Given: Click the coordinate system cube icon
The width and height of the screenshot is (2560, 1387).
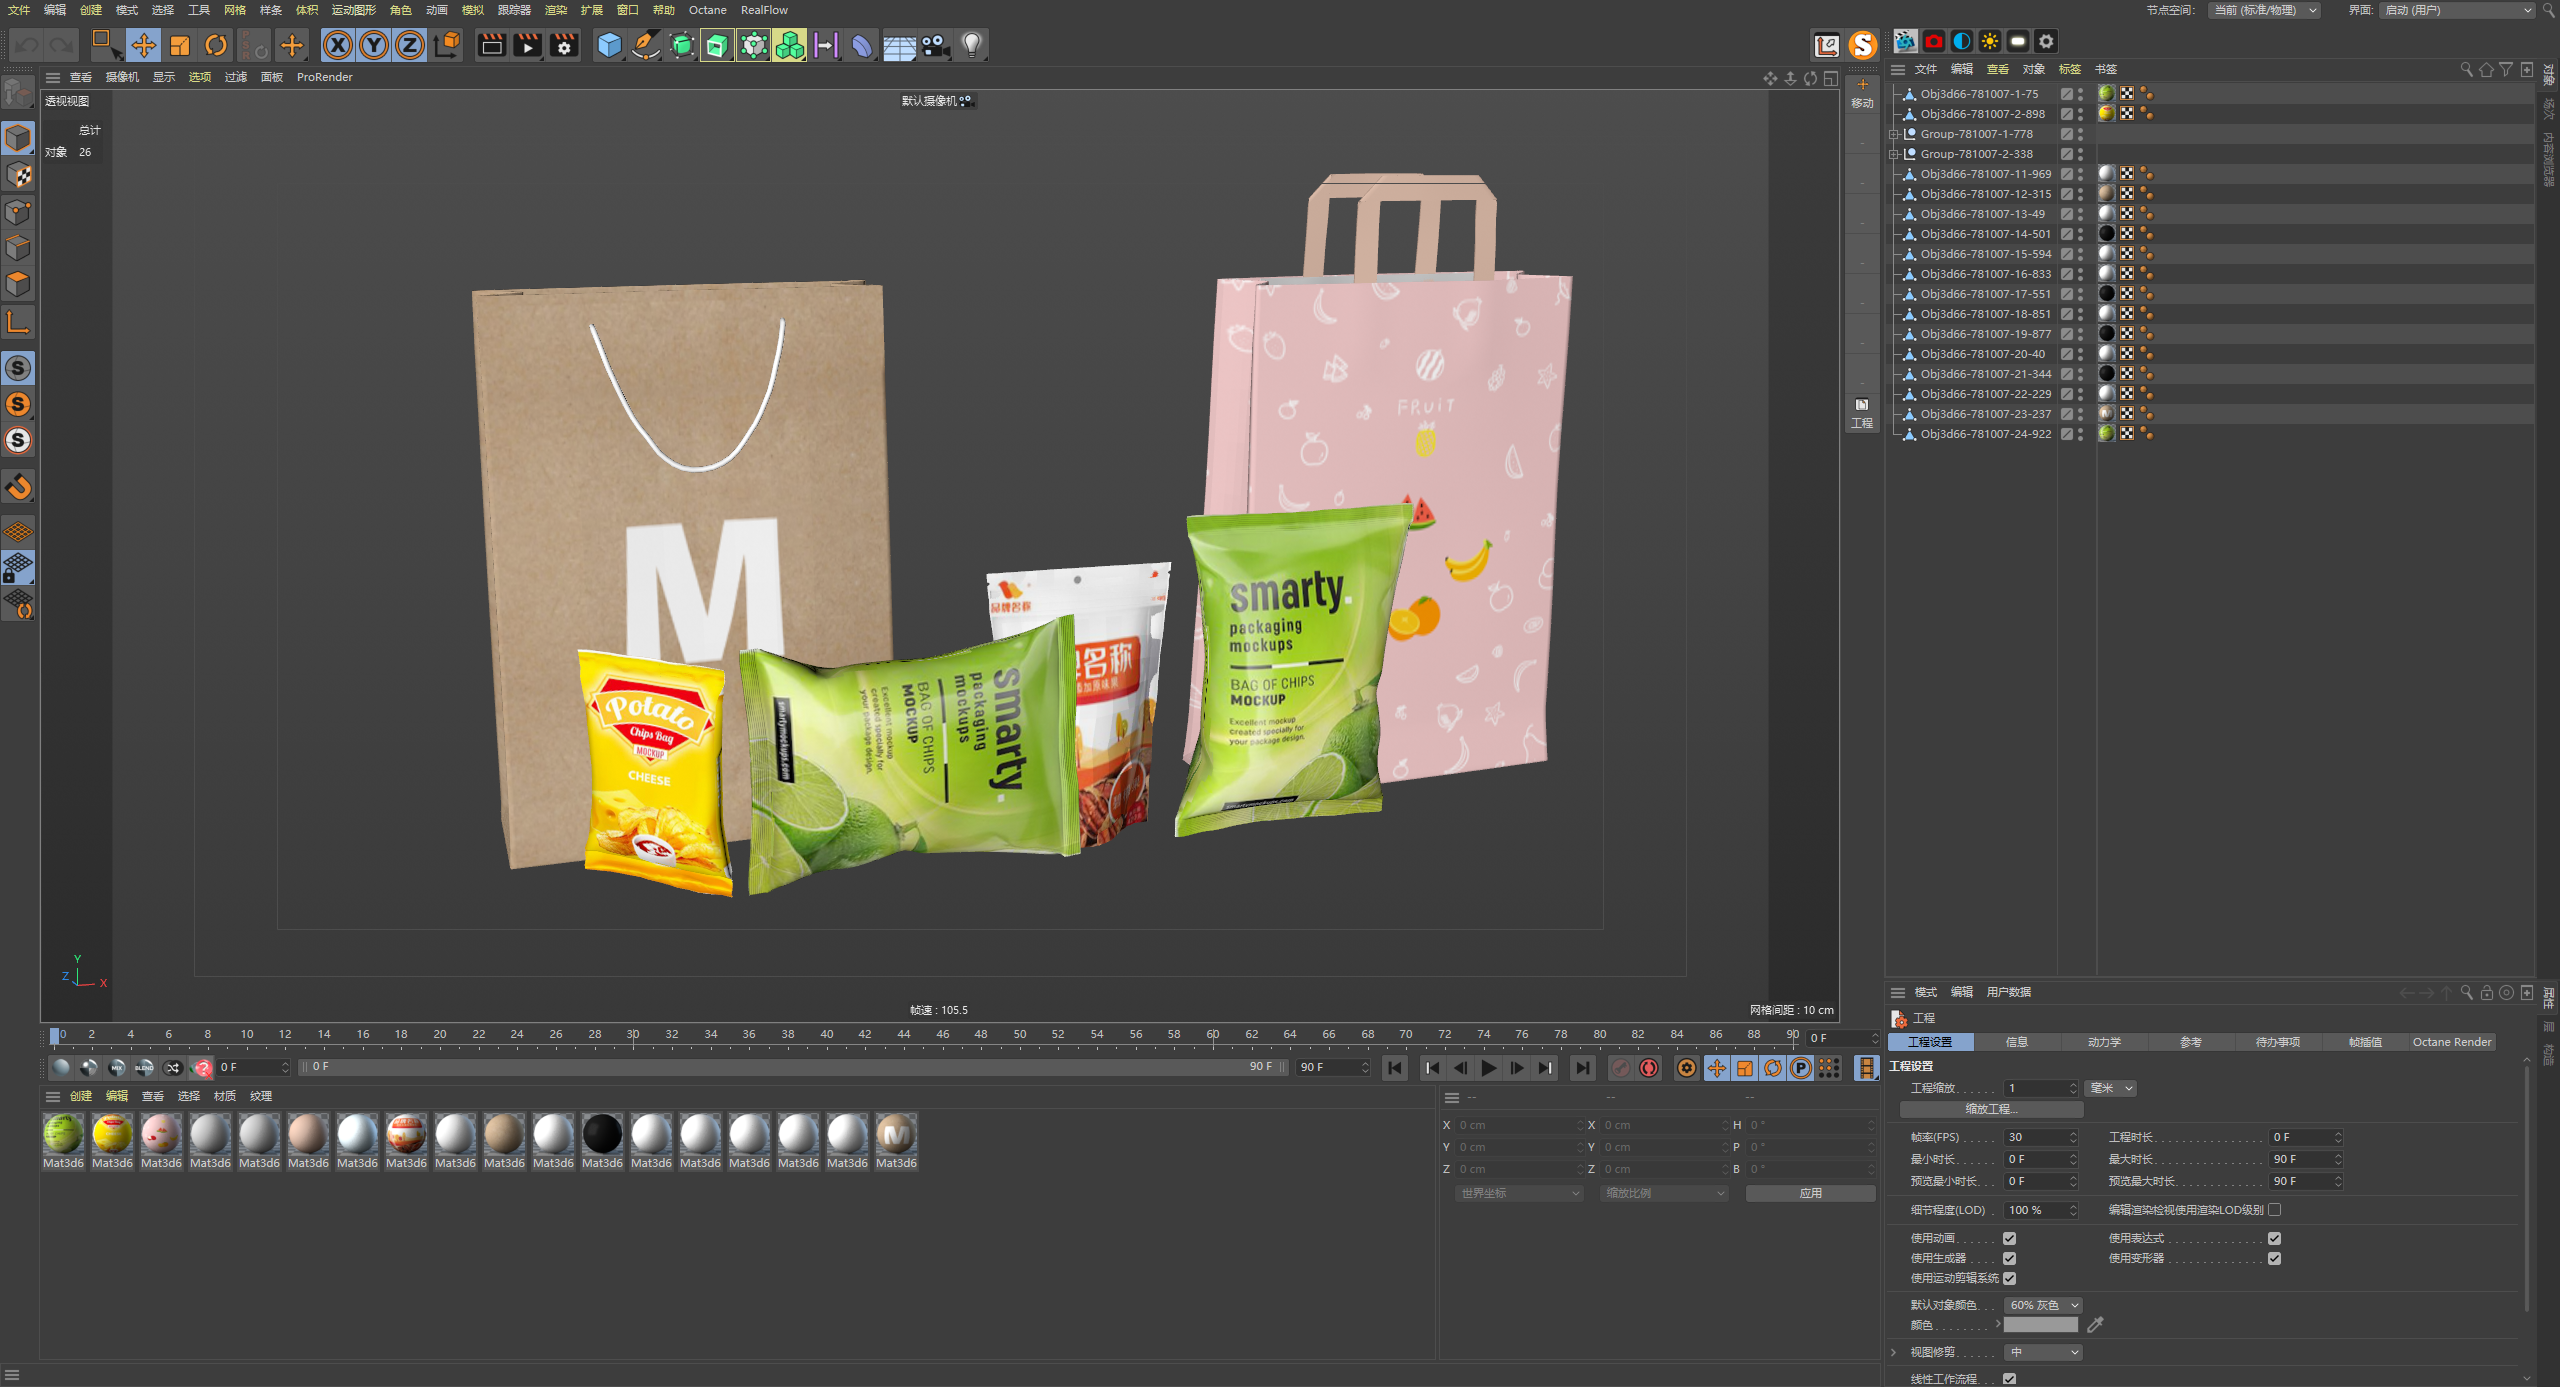Looking at the screenshot, I should (x=448, y=45).
